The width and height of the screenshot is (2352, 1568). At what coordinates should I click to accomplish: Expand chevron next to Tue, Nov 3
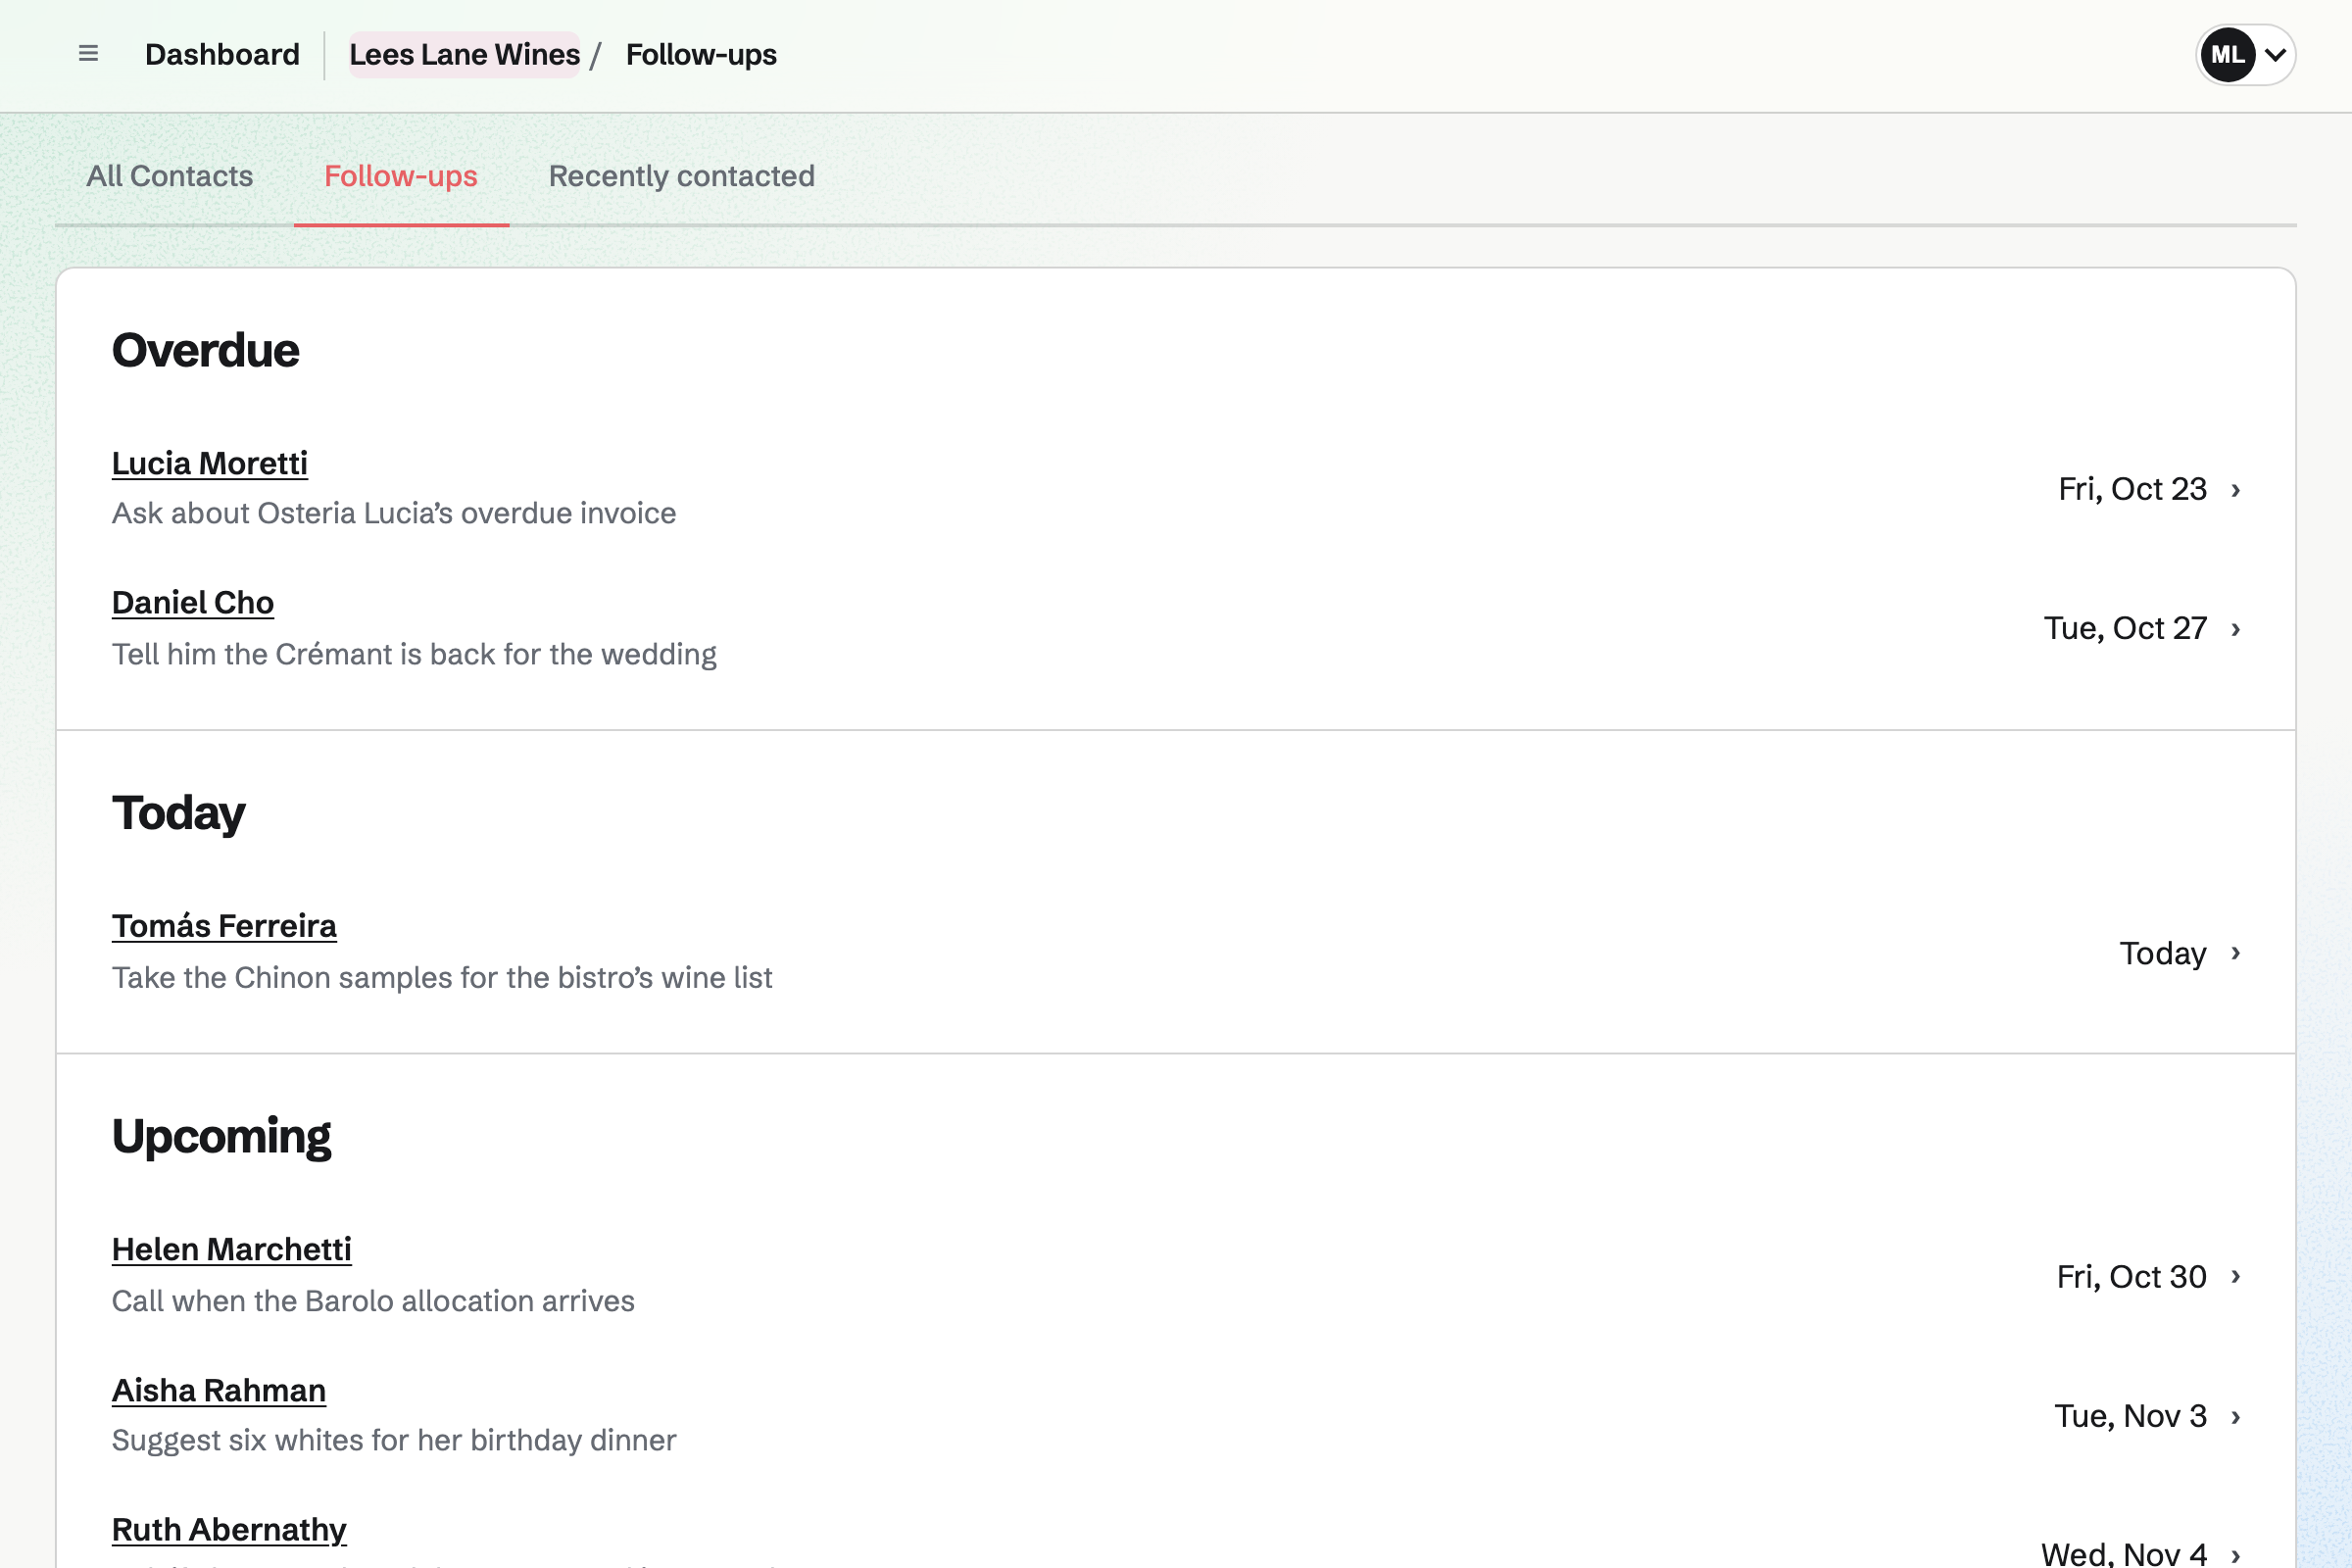[2236, 1417]
